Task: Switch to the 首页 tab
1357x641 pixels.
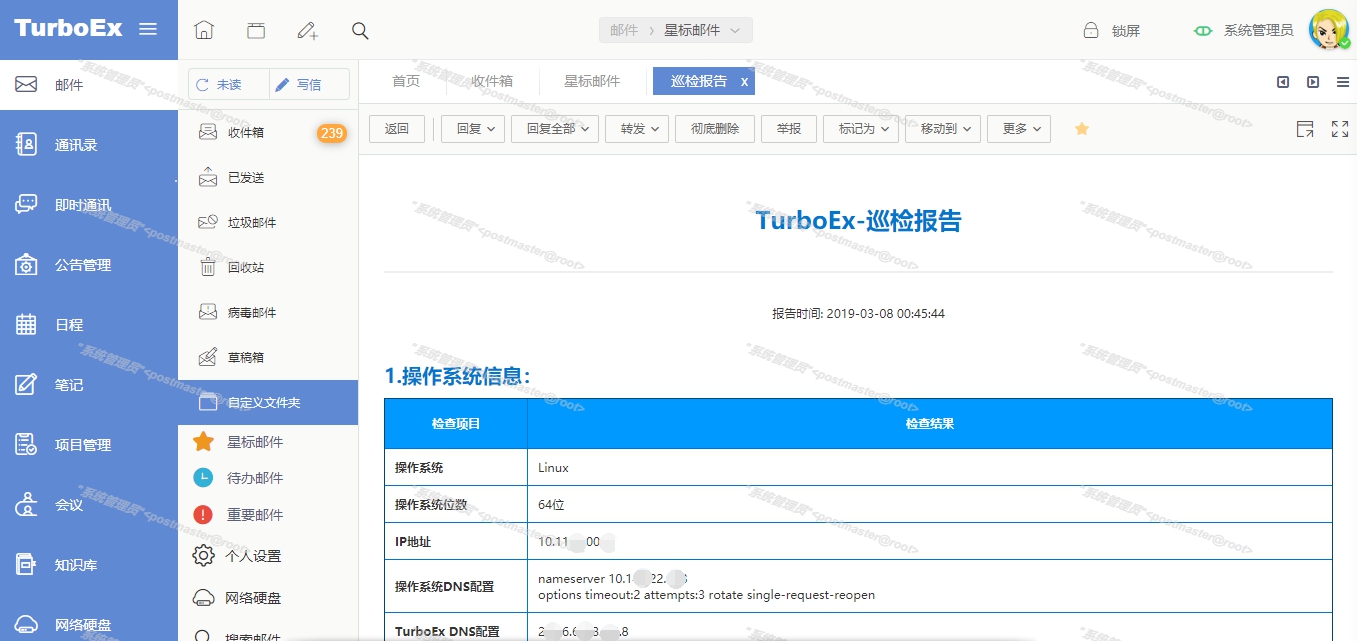Action: coord(406,81)
